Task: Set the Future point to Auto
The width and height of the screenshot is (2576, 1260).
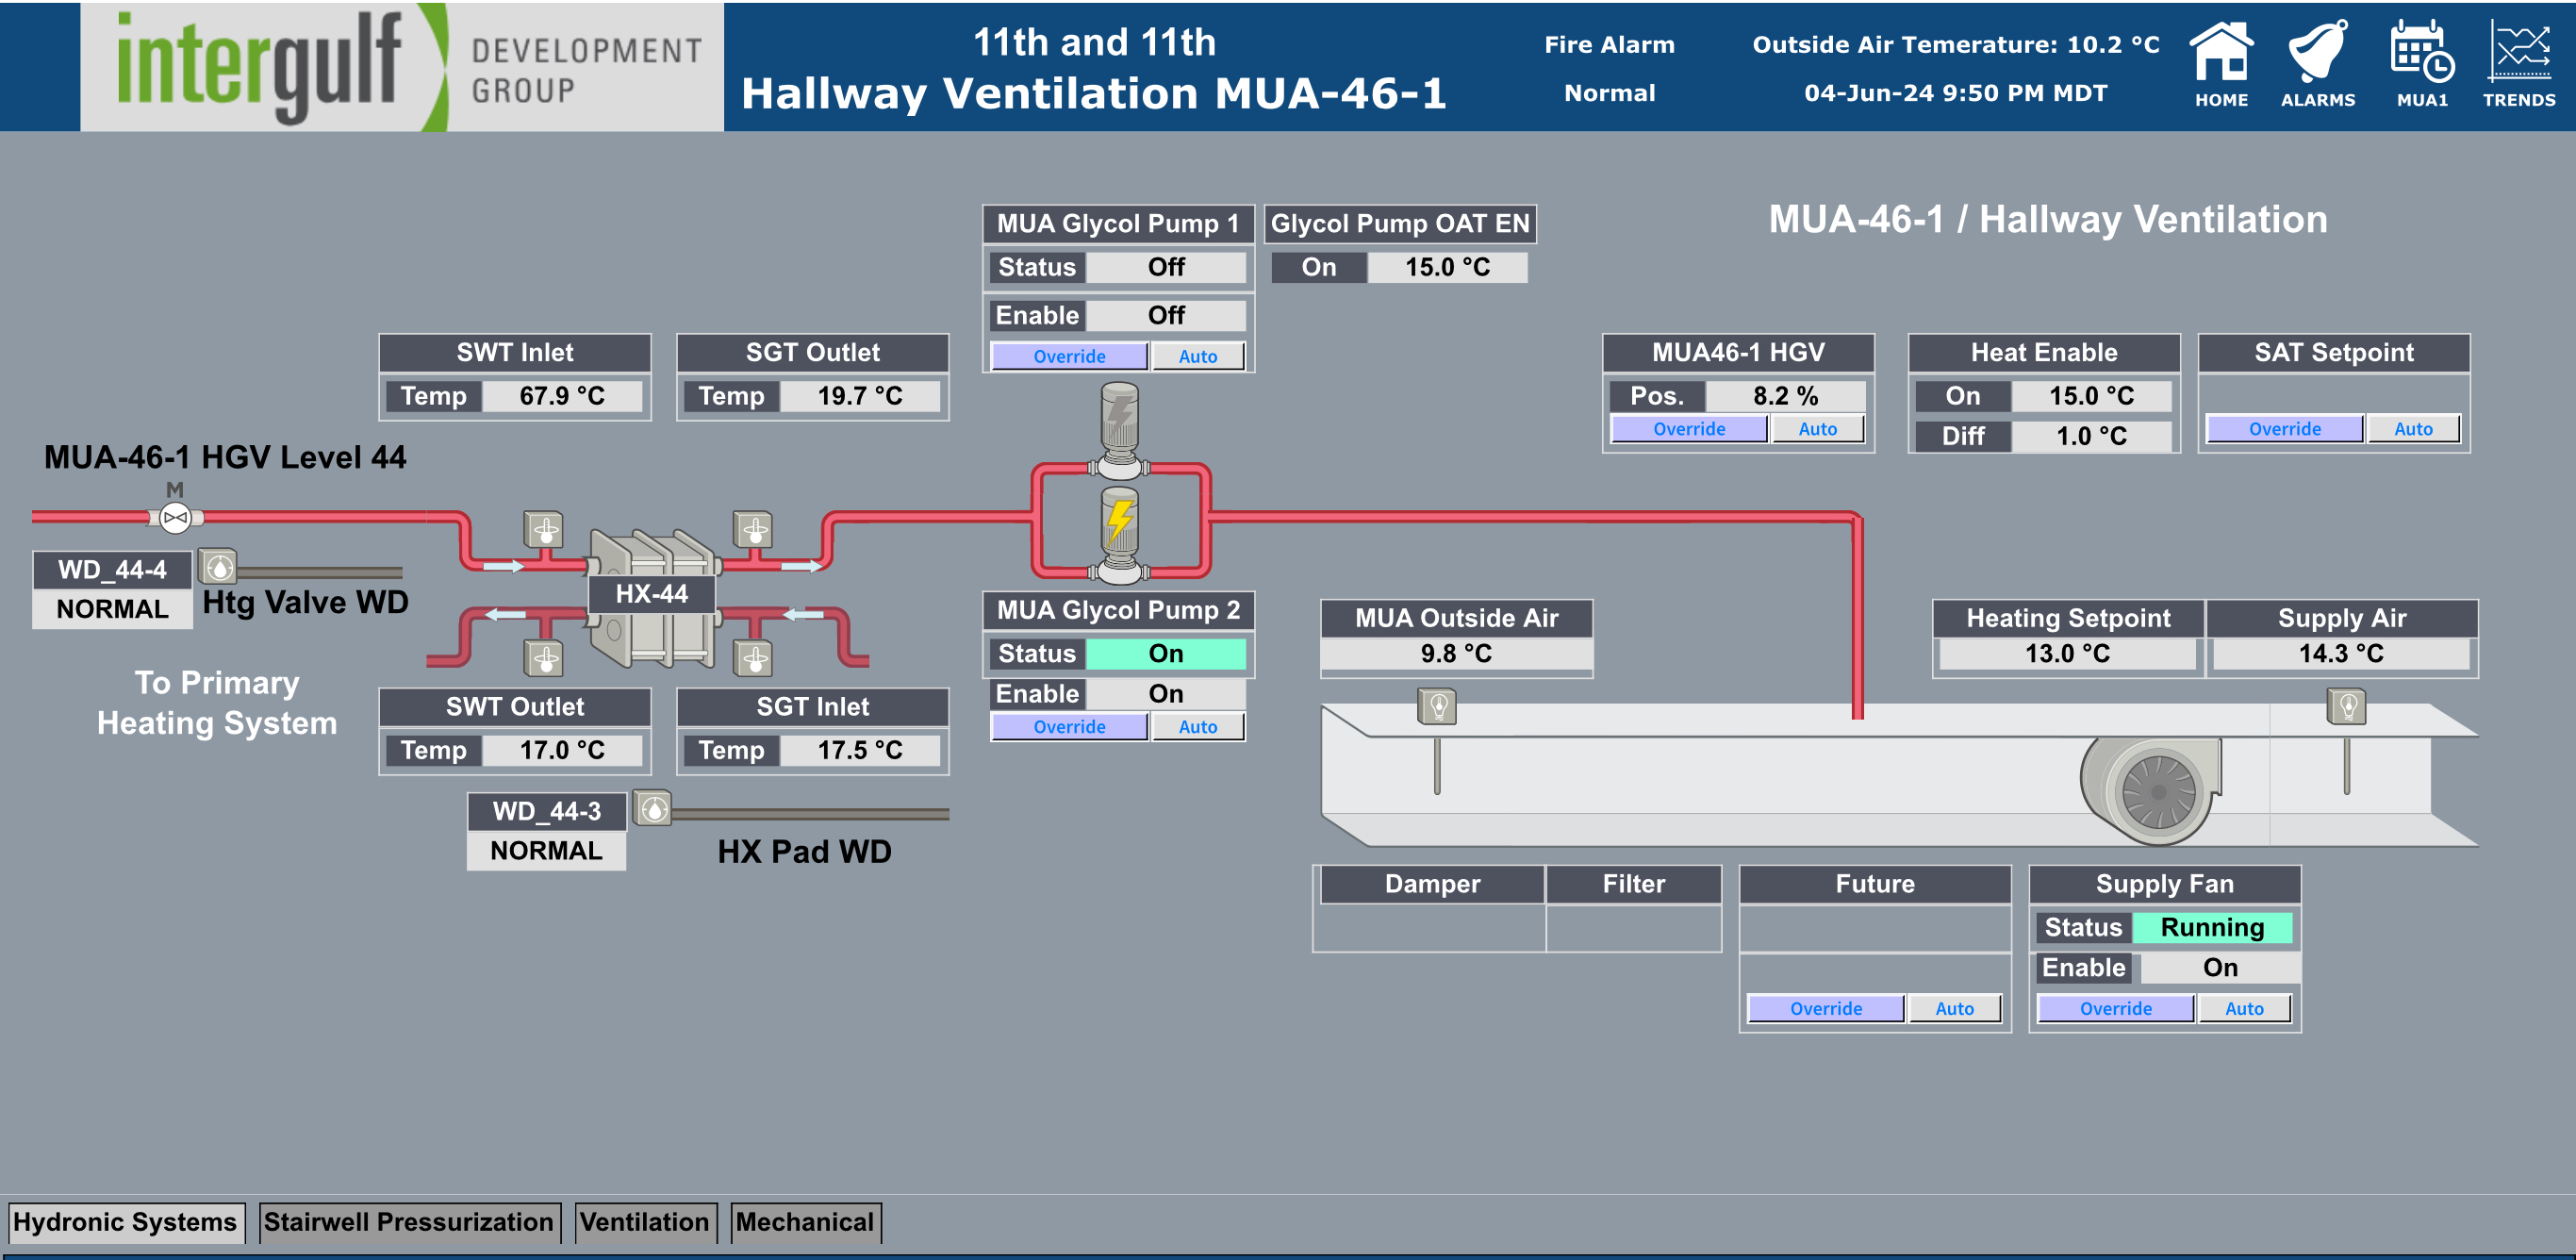Action: pyautogui.click(x=1954, y=1009)
